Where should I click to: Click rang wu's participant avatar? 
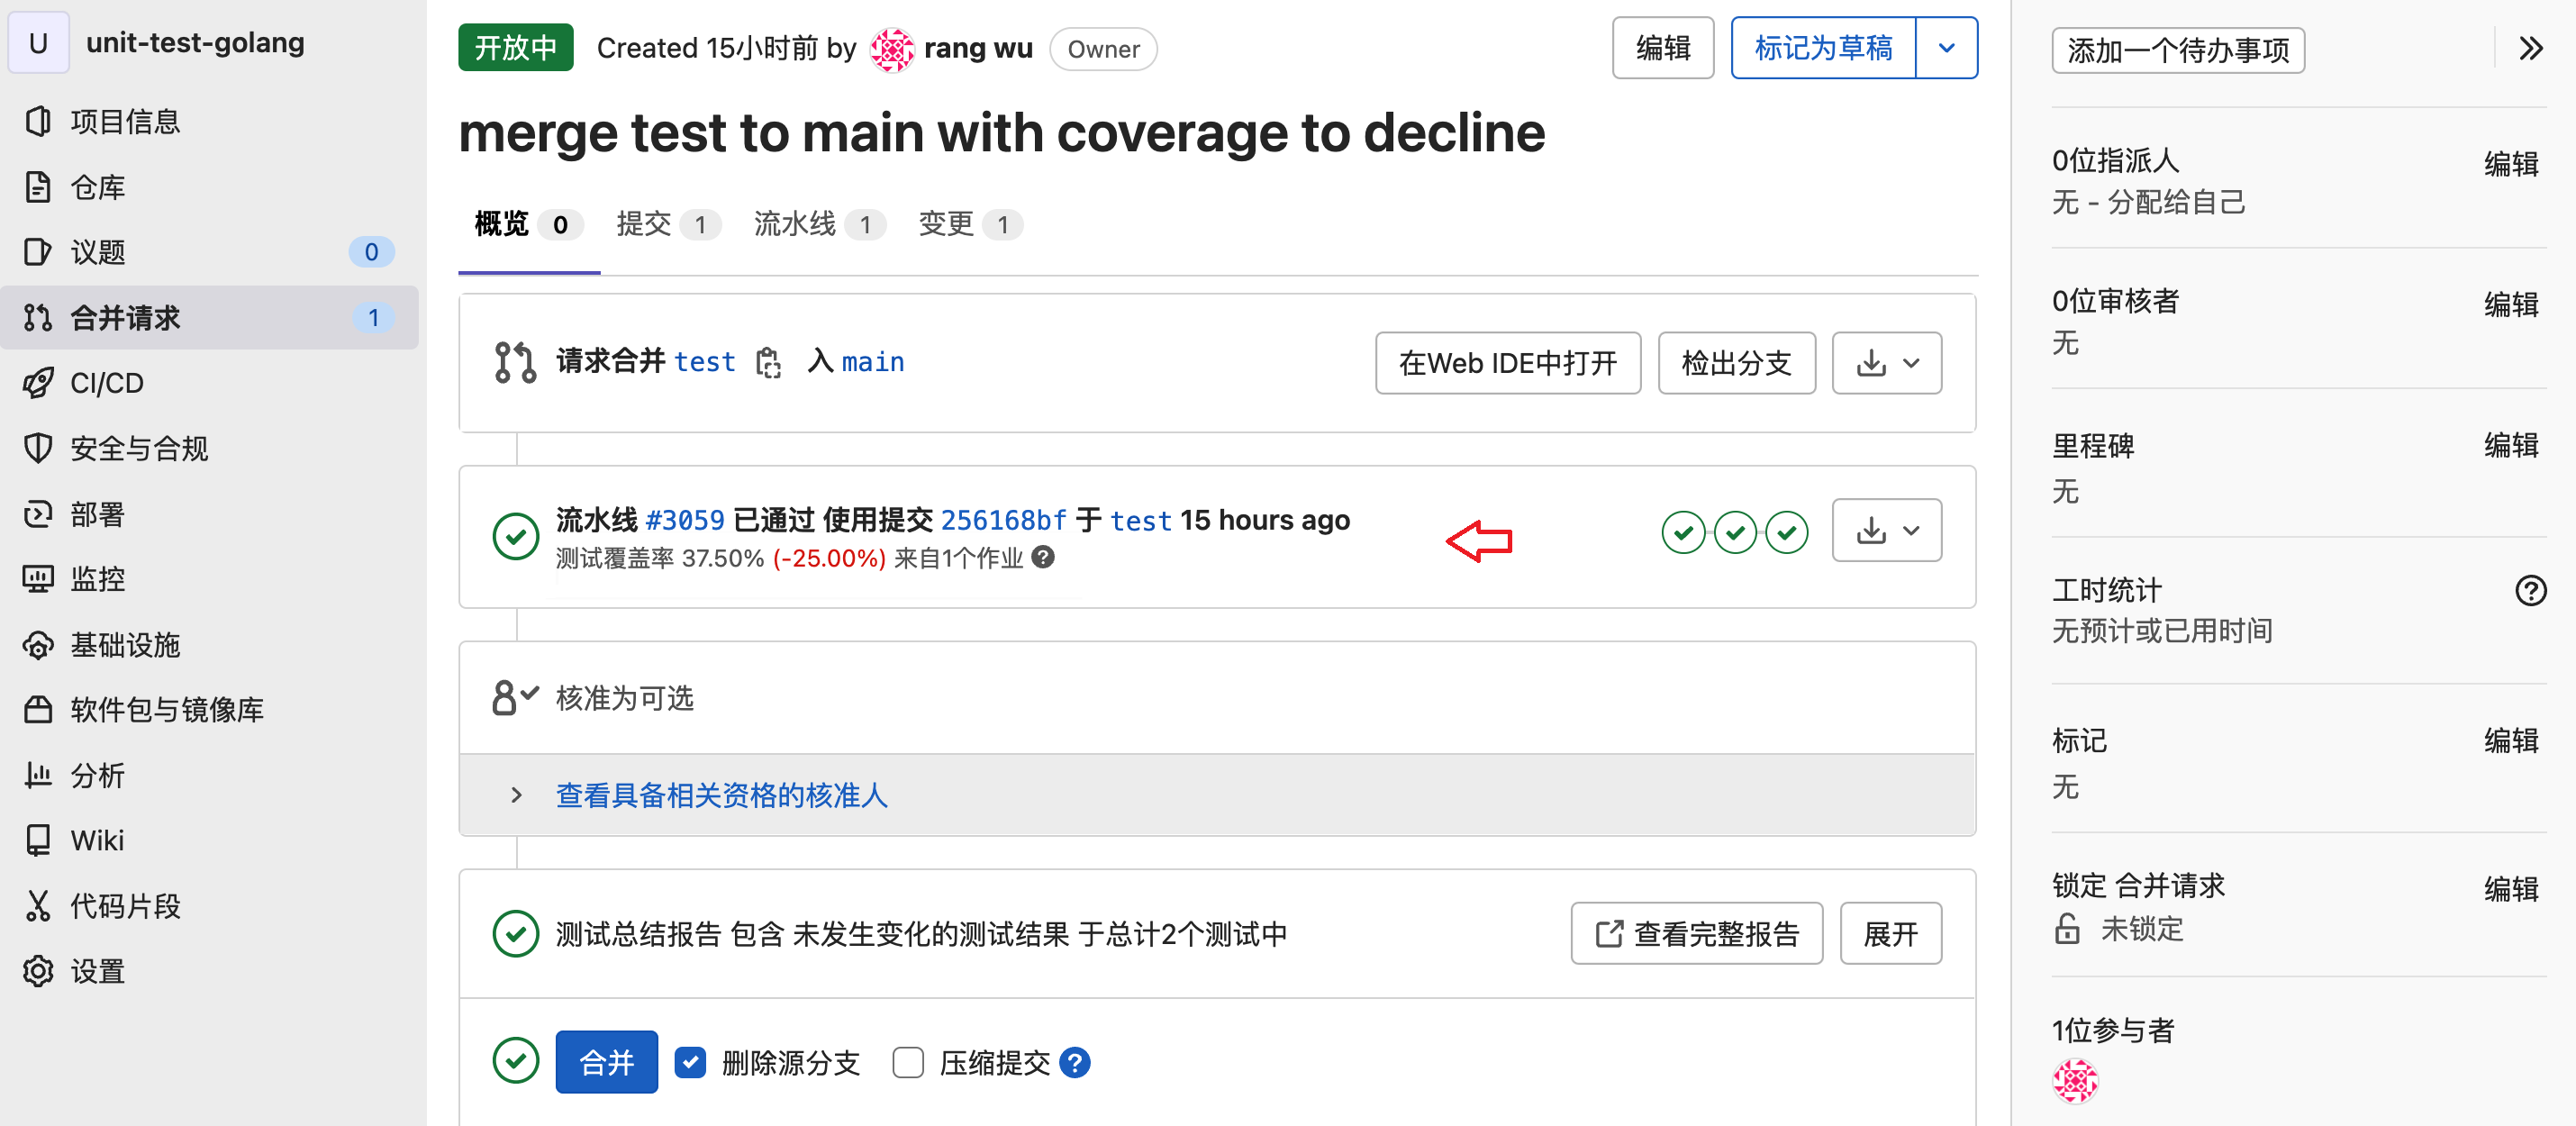coord(2075,1081)
